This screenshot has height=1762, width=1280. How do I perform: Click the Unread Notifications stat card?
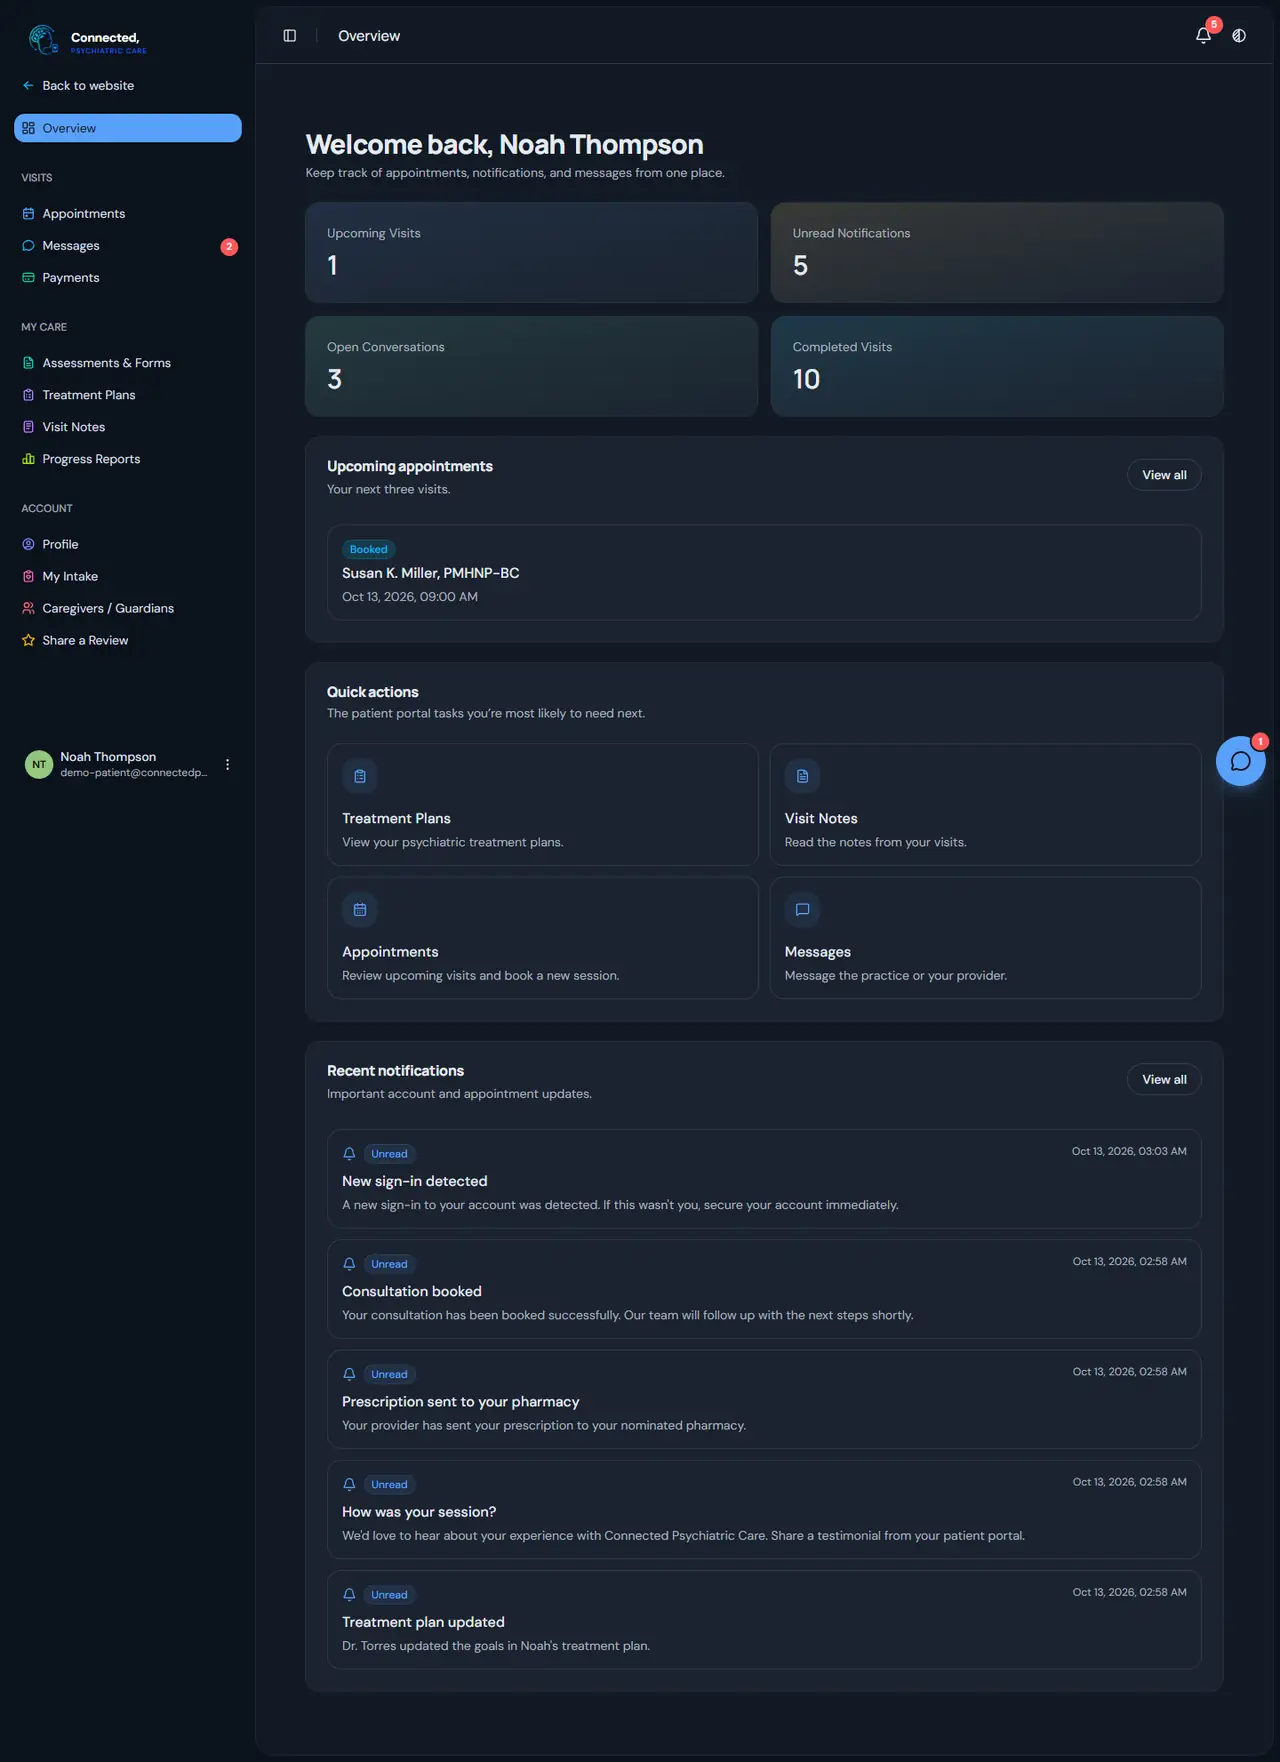coord(997,252)
